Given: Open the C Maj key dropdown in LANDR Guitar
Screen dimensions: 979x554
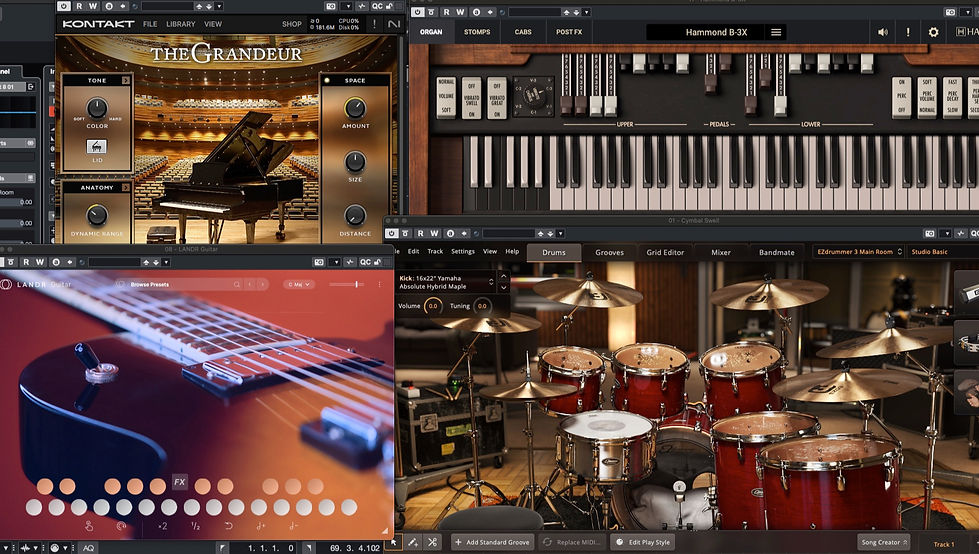Looking at the screenshot, I should tap(299, 284).
